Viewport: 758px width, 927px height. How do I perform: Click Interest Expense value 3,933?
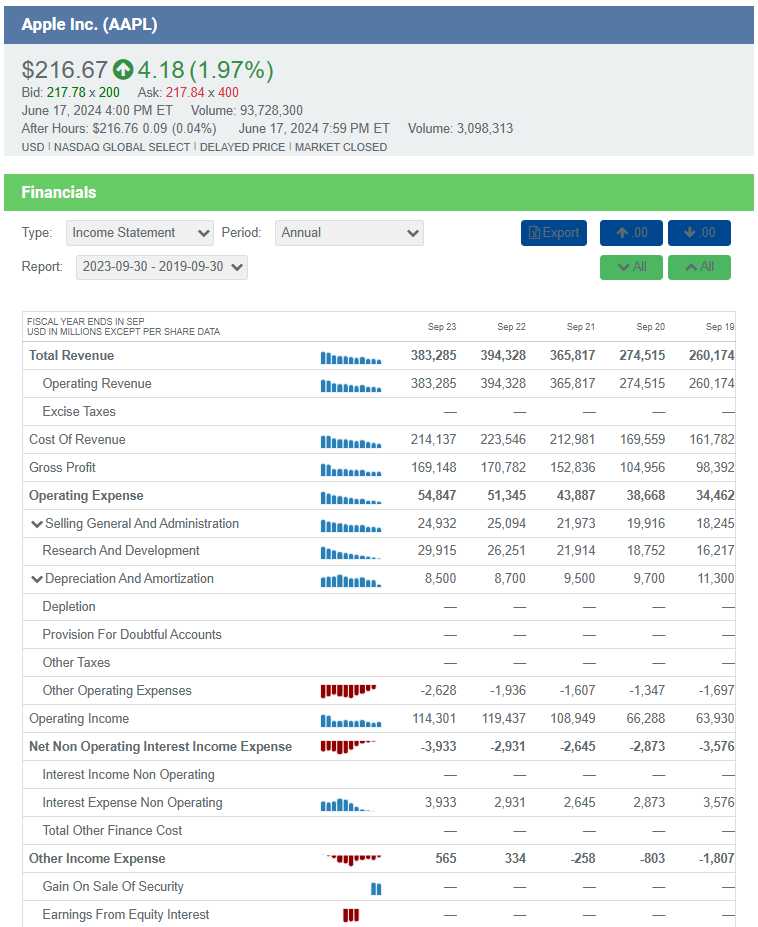(440, 803)
